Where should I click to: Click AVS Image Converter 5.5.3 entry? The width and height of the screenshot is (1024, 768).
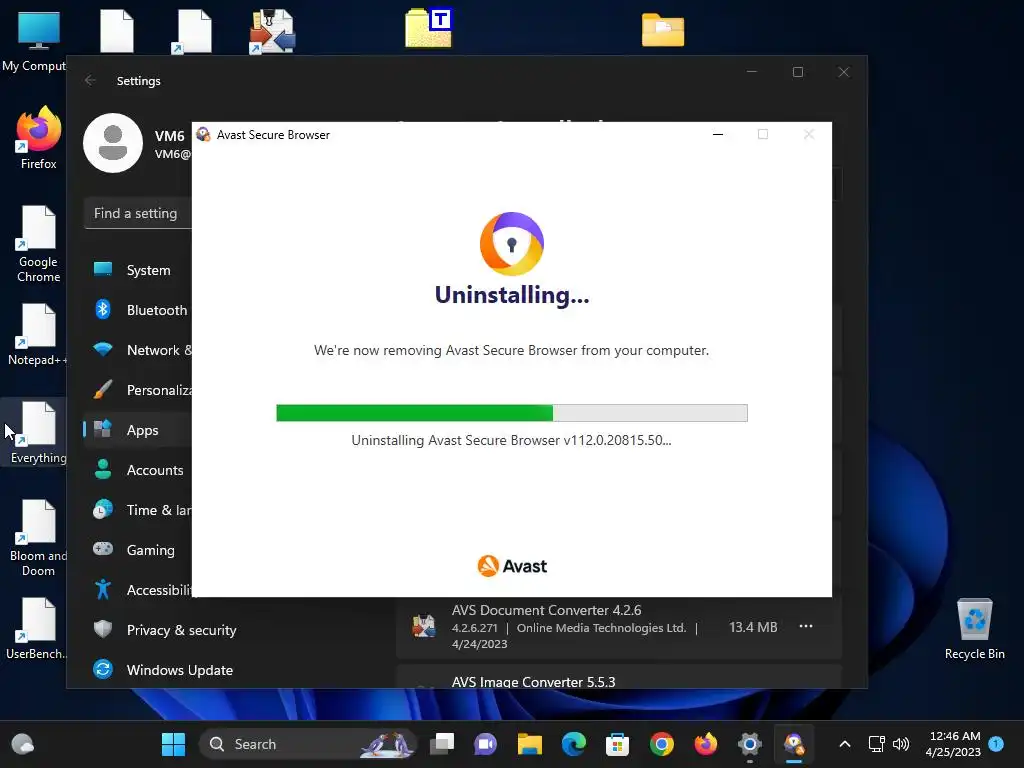[x=618, y=677]
